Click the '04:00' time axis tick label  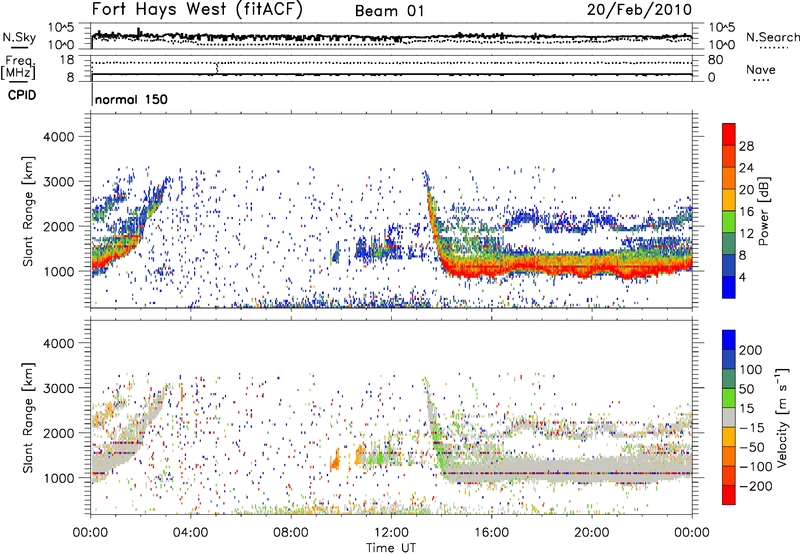[x=190, y=533]
